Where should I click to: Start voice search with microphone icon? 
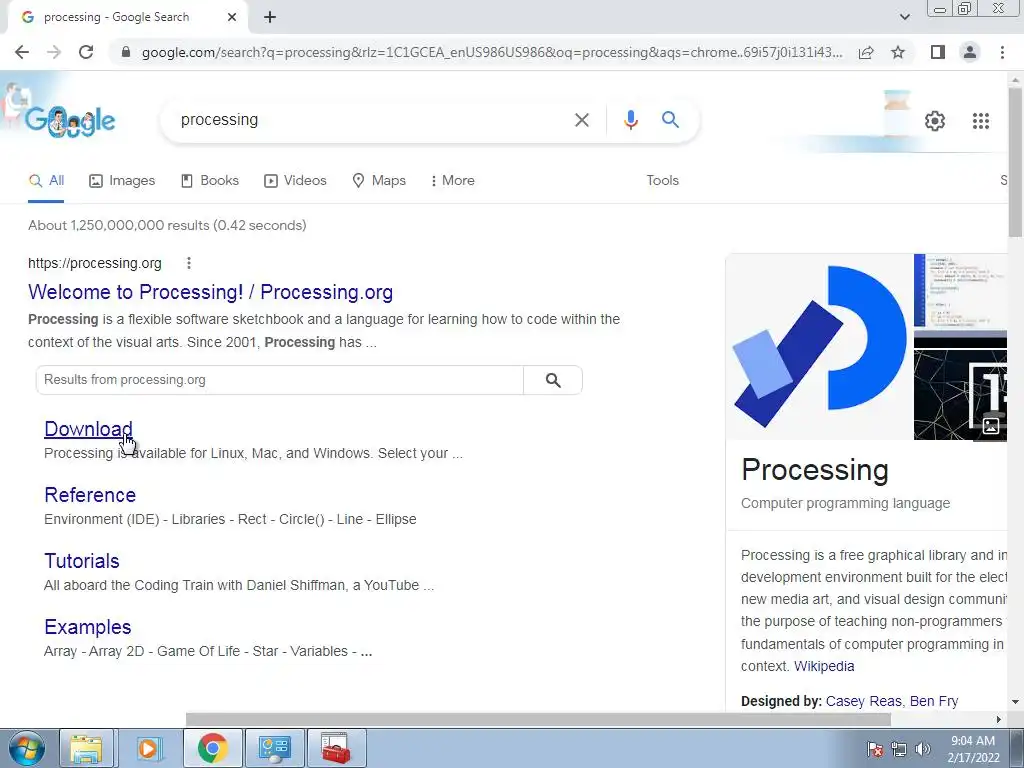630,120
